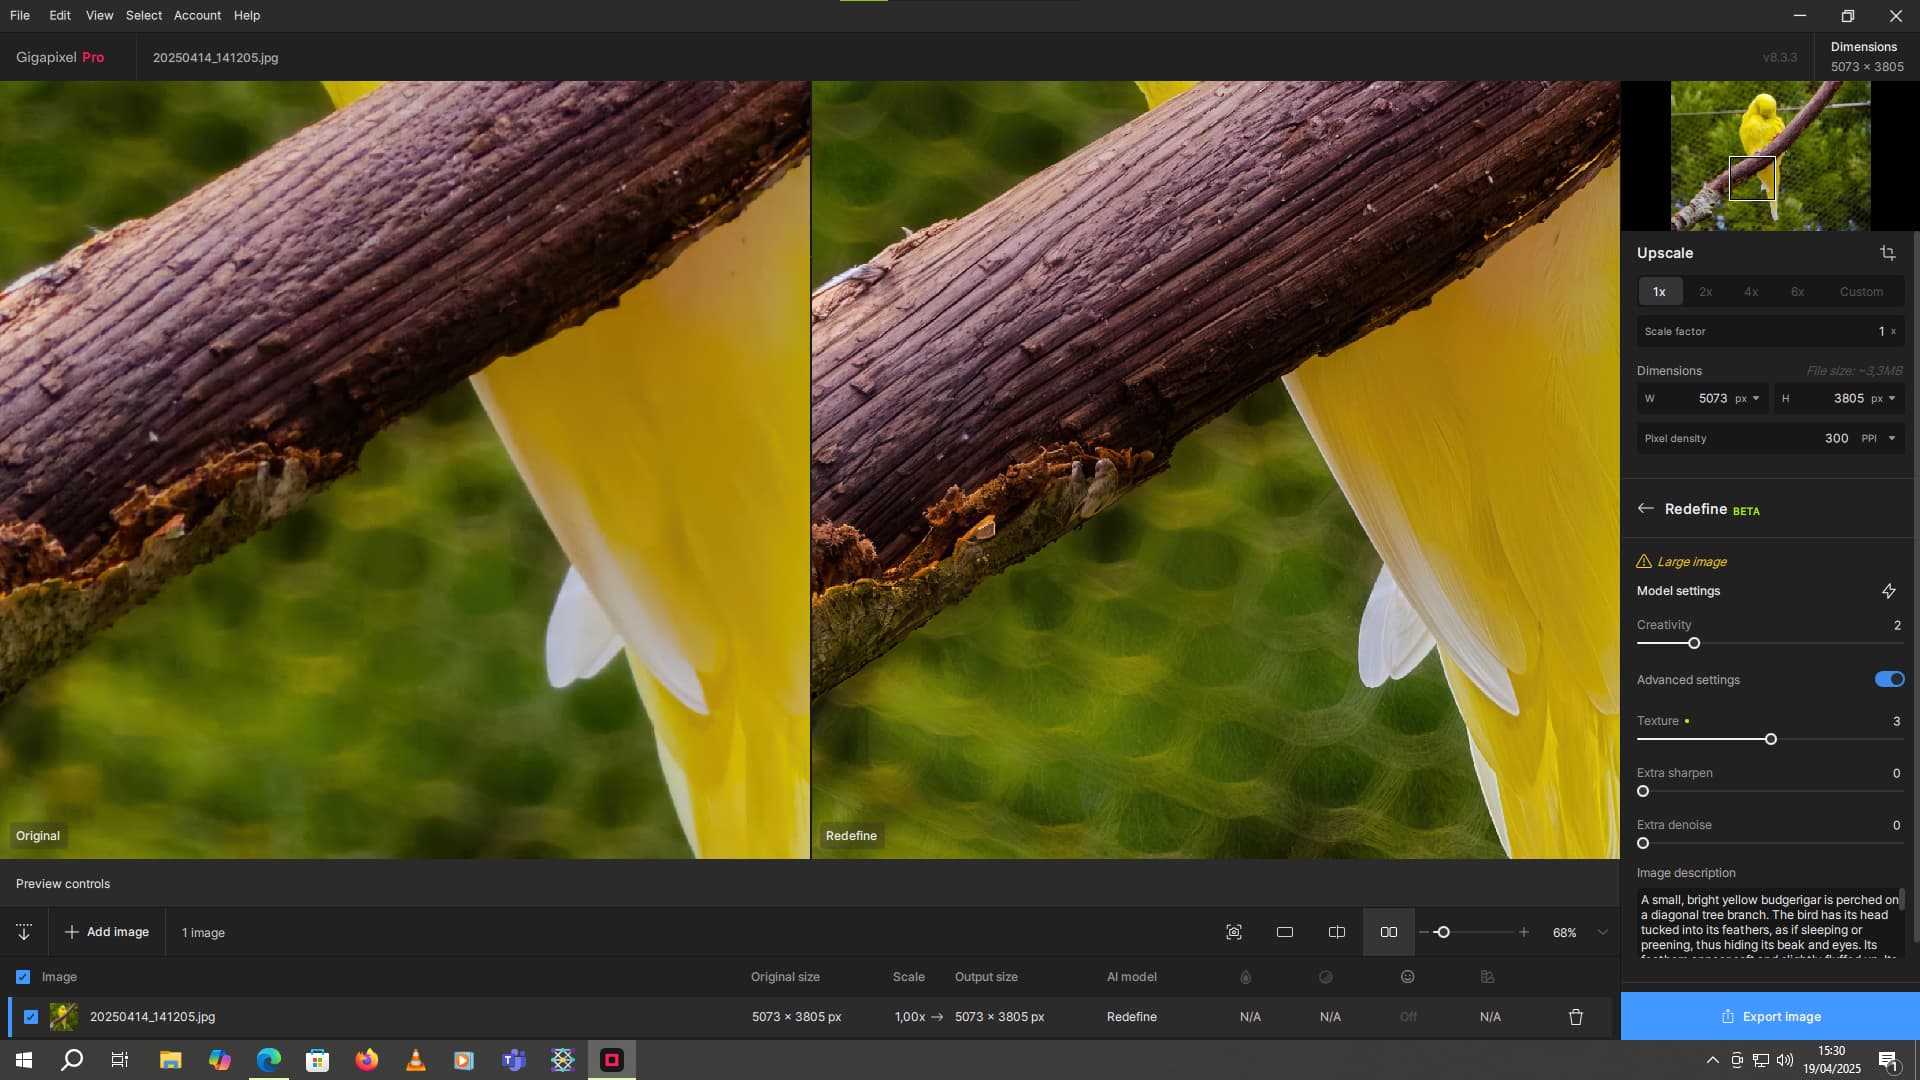Disable the Advanced settings toggle
Viewport: 1920px width, 1080px height.
[1889, 680]
